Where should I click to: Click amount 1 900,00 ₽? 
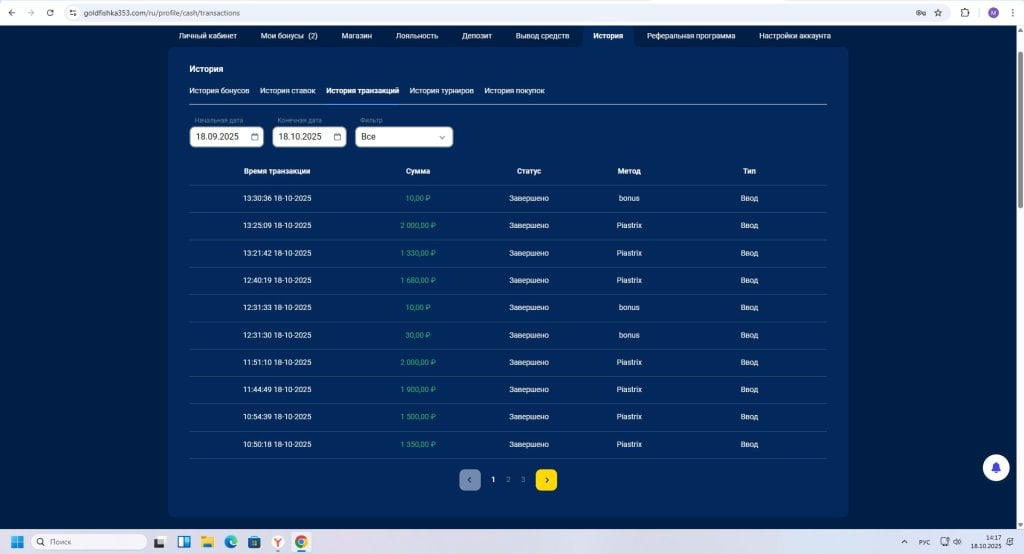click(418, 389)
